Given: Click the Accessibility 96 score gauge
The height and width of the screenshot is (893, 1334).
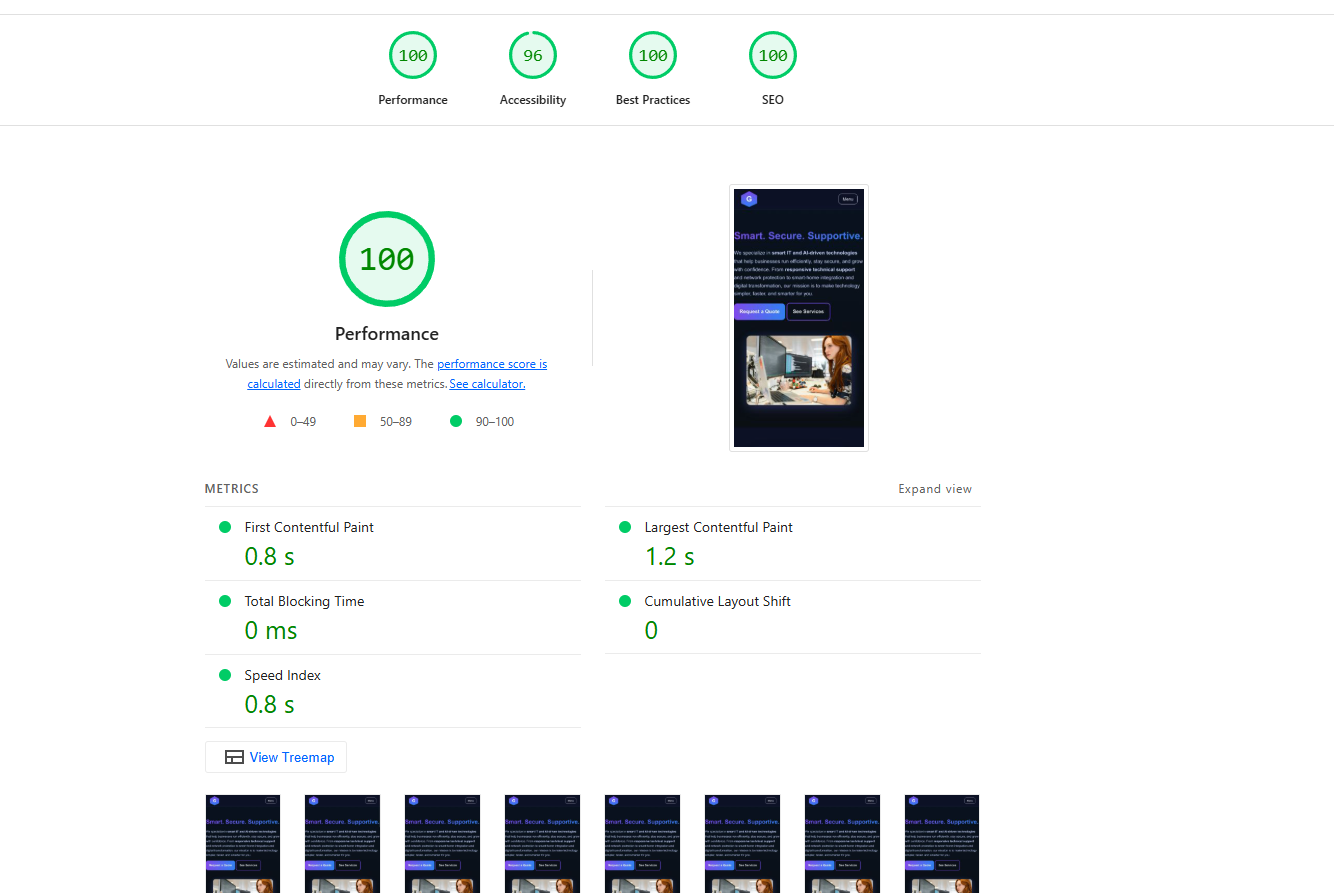Looking at the screenshot, I should [x=533, y=55].
